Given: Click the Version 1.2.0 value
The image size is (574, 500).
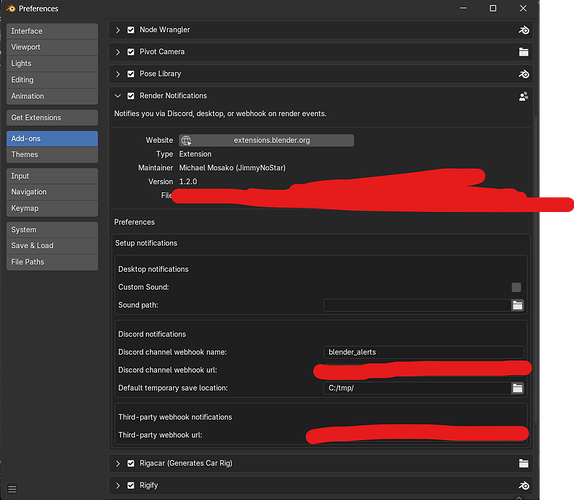Looking at the screenshot, I should point(188,182).
